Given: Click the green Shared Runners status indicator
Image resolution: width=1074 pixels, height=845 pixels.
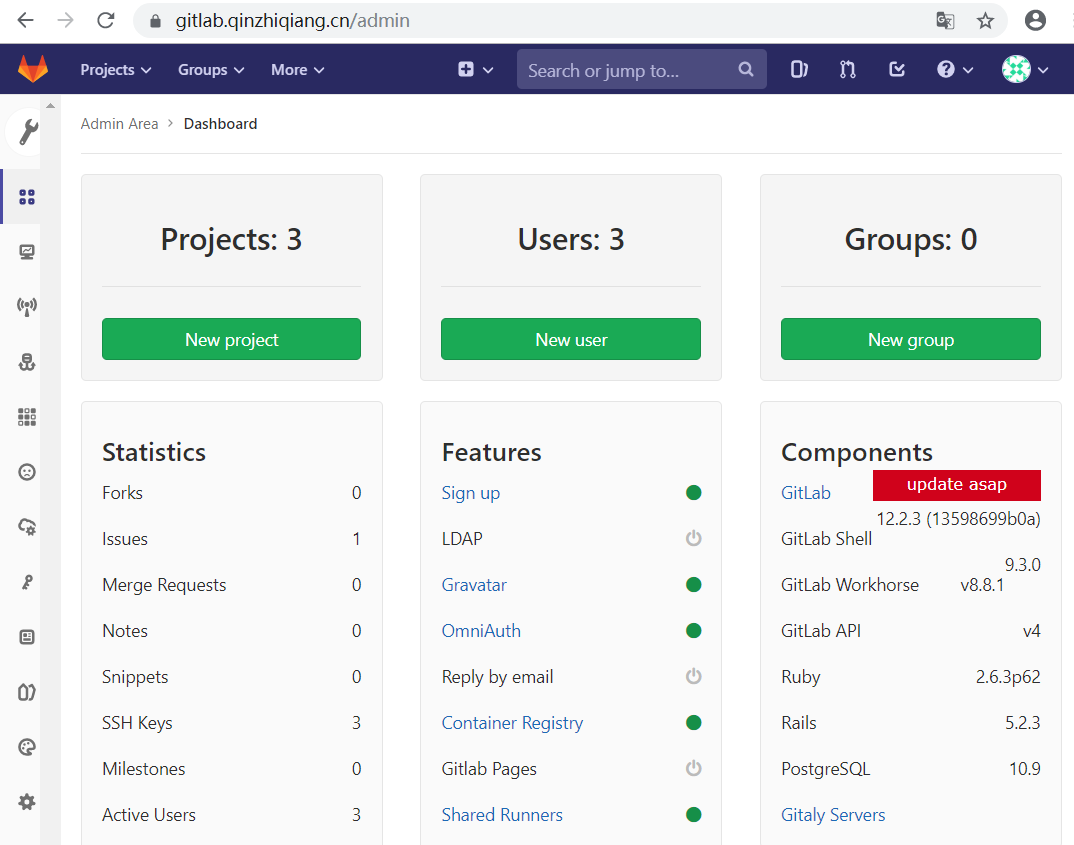Looking at the screenshot, I should click(693, 814).
